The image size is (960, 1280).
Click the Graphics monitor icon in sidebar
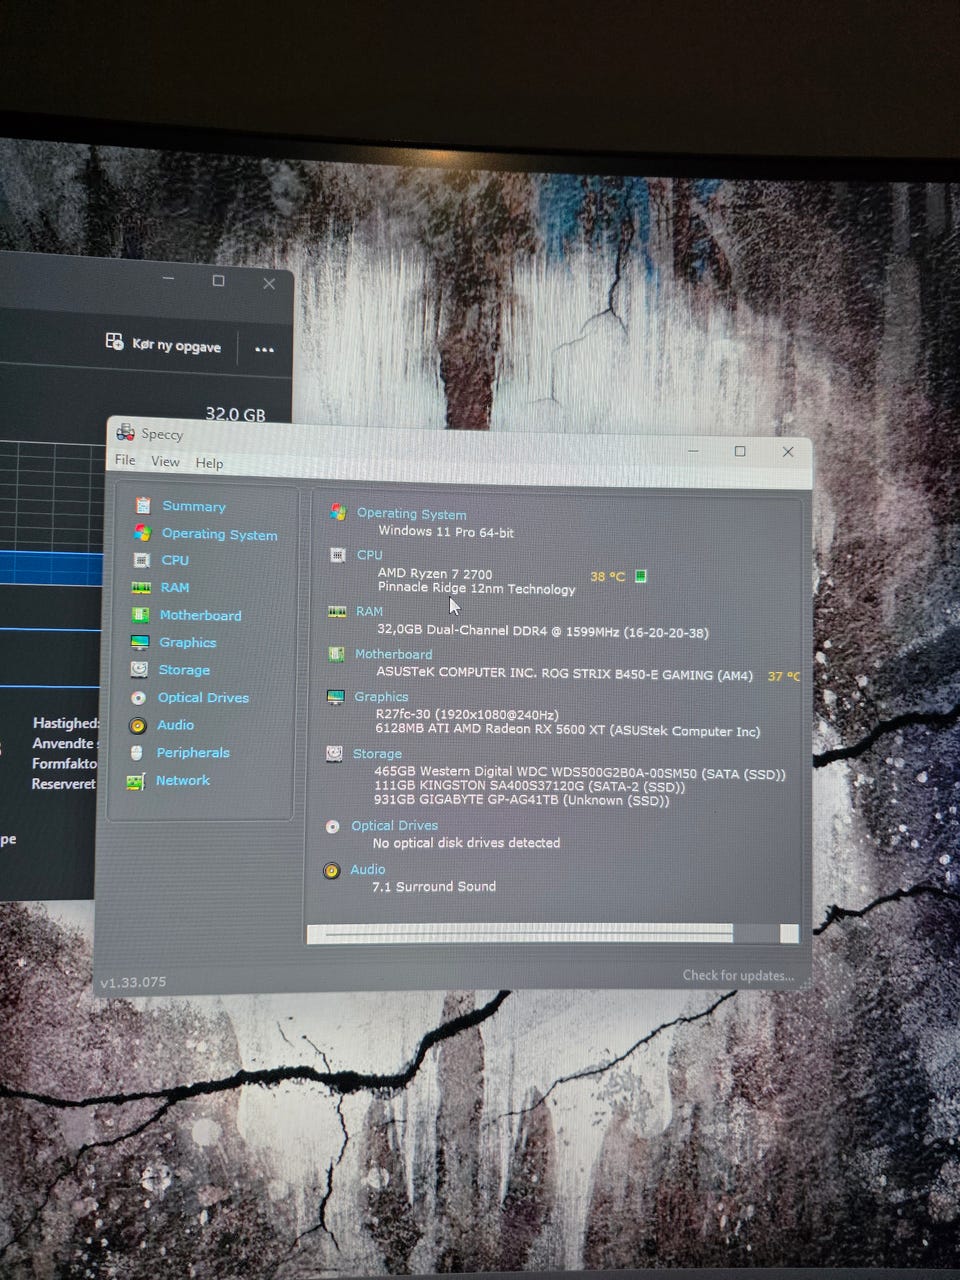coord(140,642)
